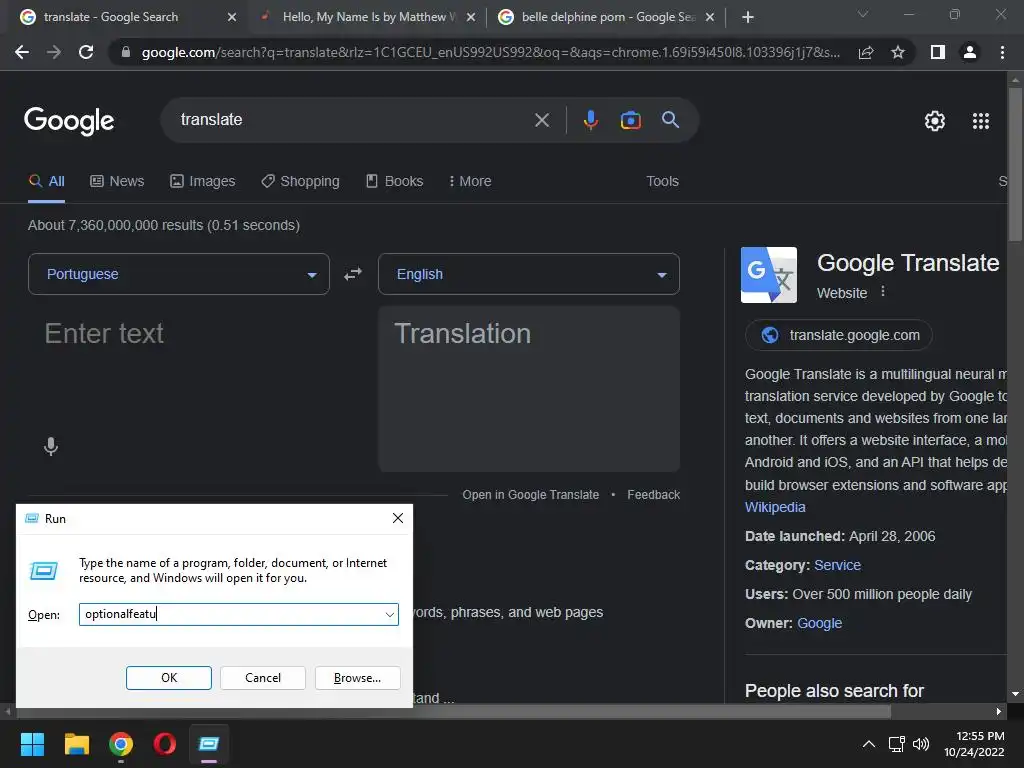Open Google quick settings gear
1024x768 pixels.
tap(935, 121)
